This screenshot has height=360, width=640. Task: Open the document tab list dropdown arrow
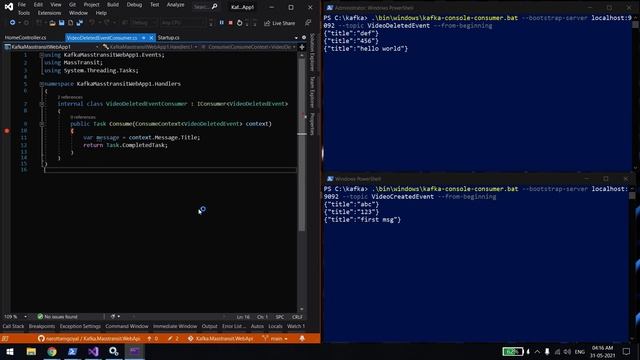pyautogui.click(x=296, y=38)
